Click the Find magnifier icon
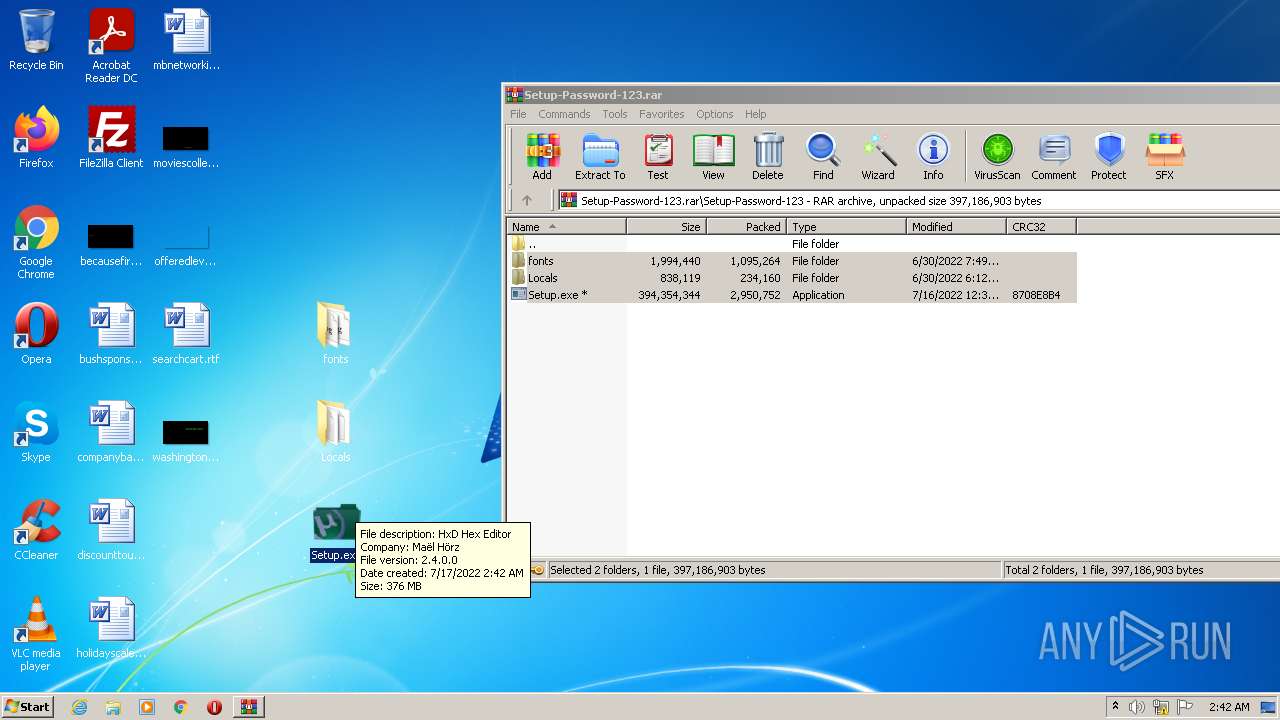 (823, 157)
